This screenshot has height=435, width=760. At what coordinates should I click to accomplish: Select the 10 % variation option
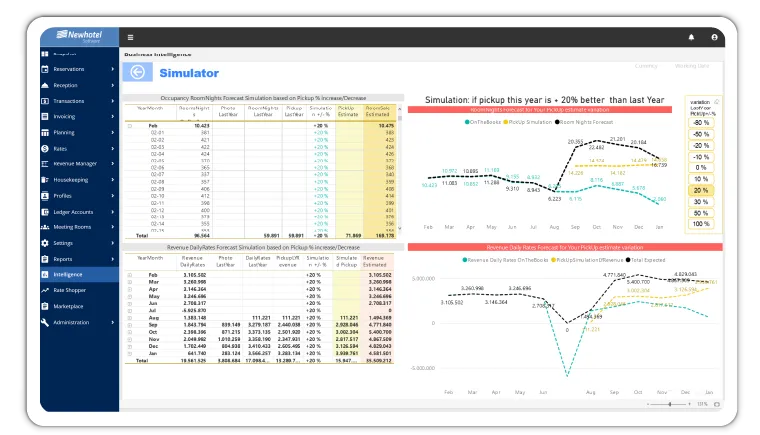[701, 179]
